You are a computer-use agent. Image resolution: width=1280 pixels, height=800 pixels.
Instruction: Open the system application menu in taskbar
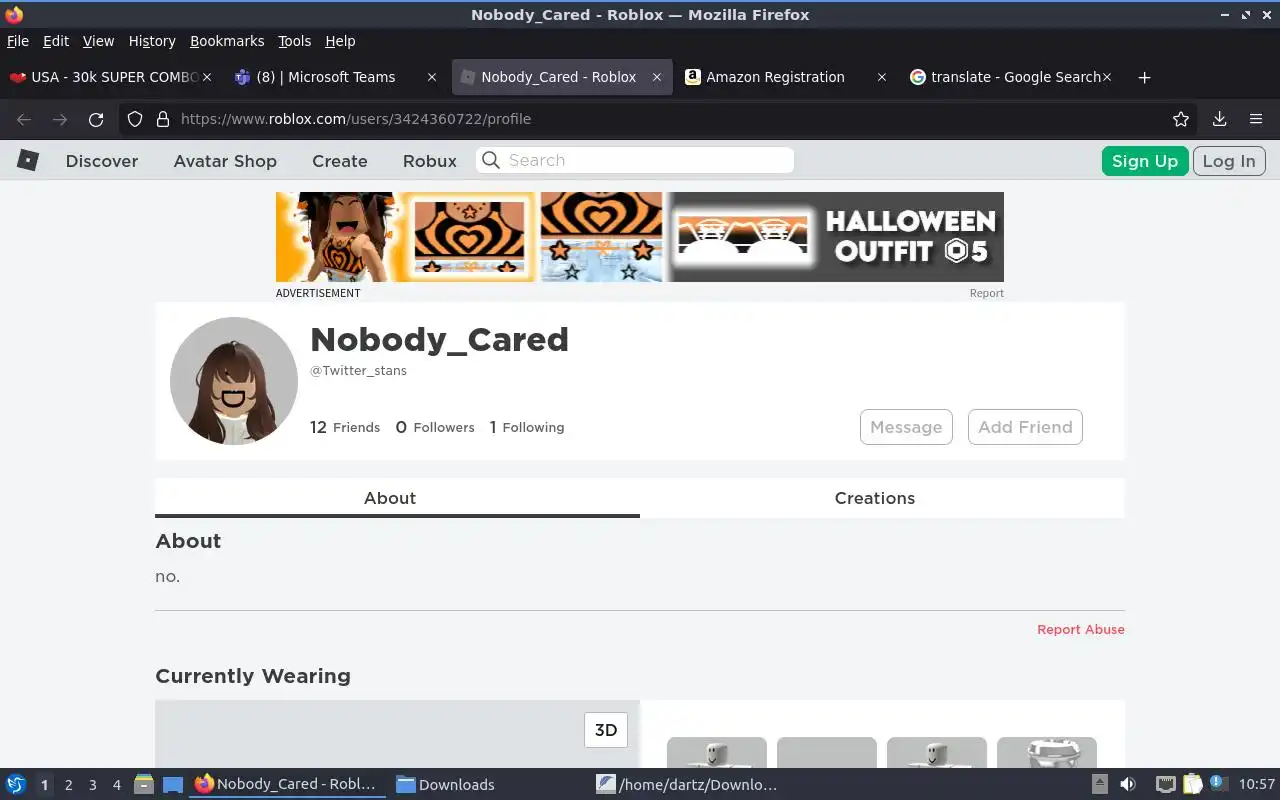[15, 784]
